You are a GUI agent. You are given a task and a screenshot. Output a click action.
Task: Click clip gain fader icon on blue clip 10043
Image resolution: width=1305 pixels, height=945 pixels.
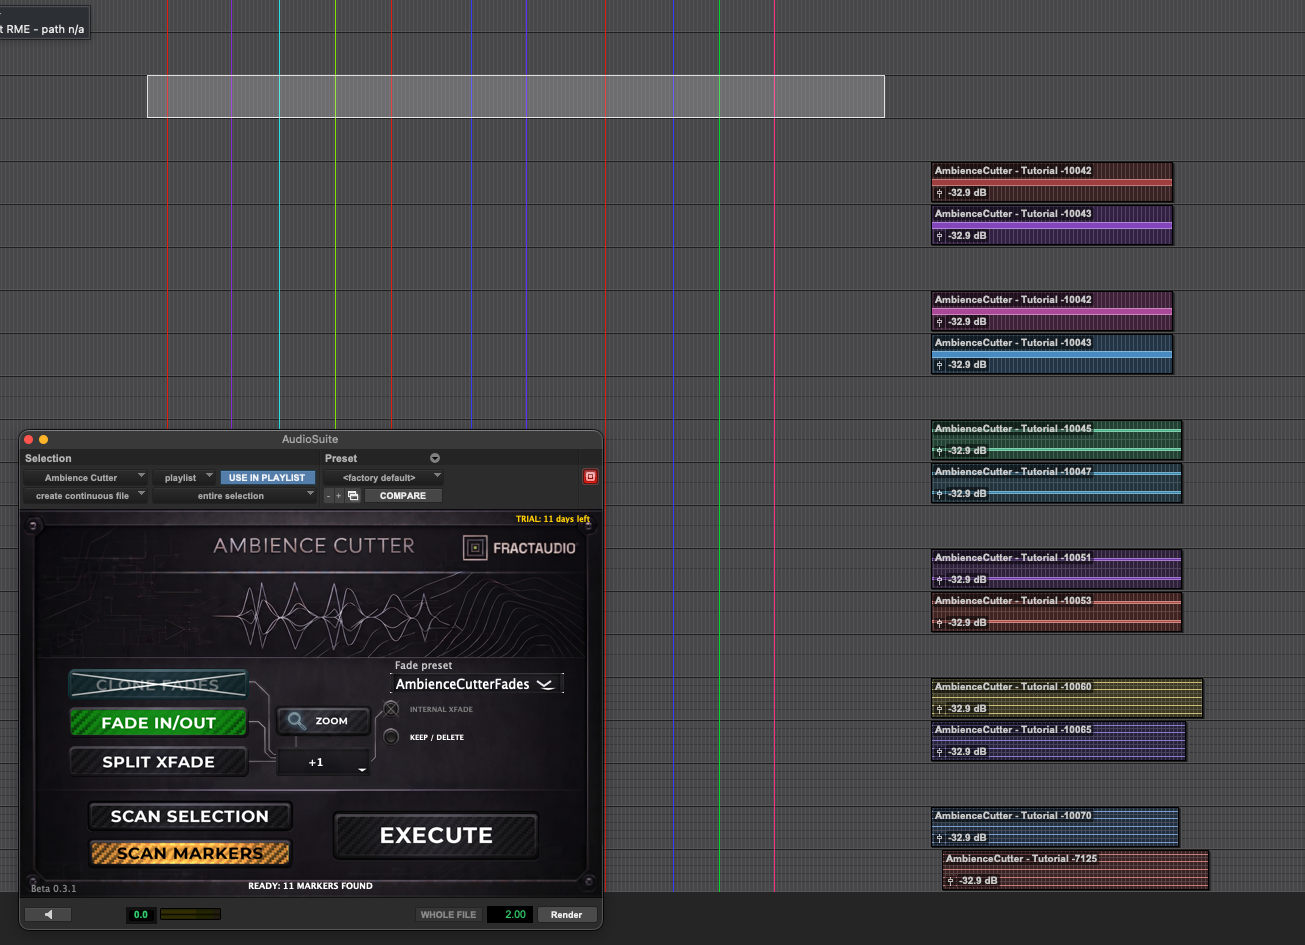click(x=939, y=365)
